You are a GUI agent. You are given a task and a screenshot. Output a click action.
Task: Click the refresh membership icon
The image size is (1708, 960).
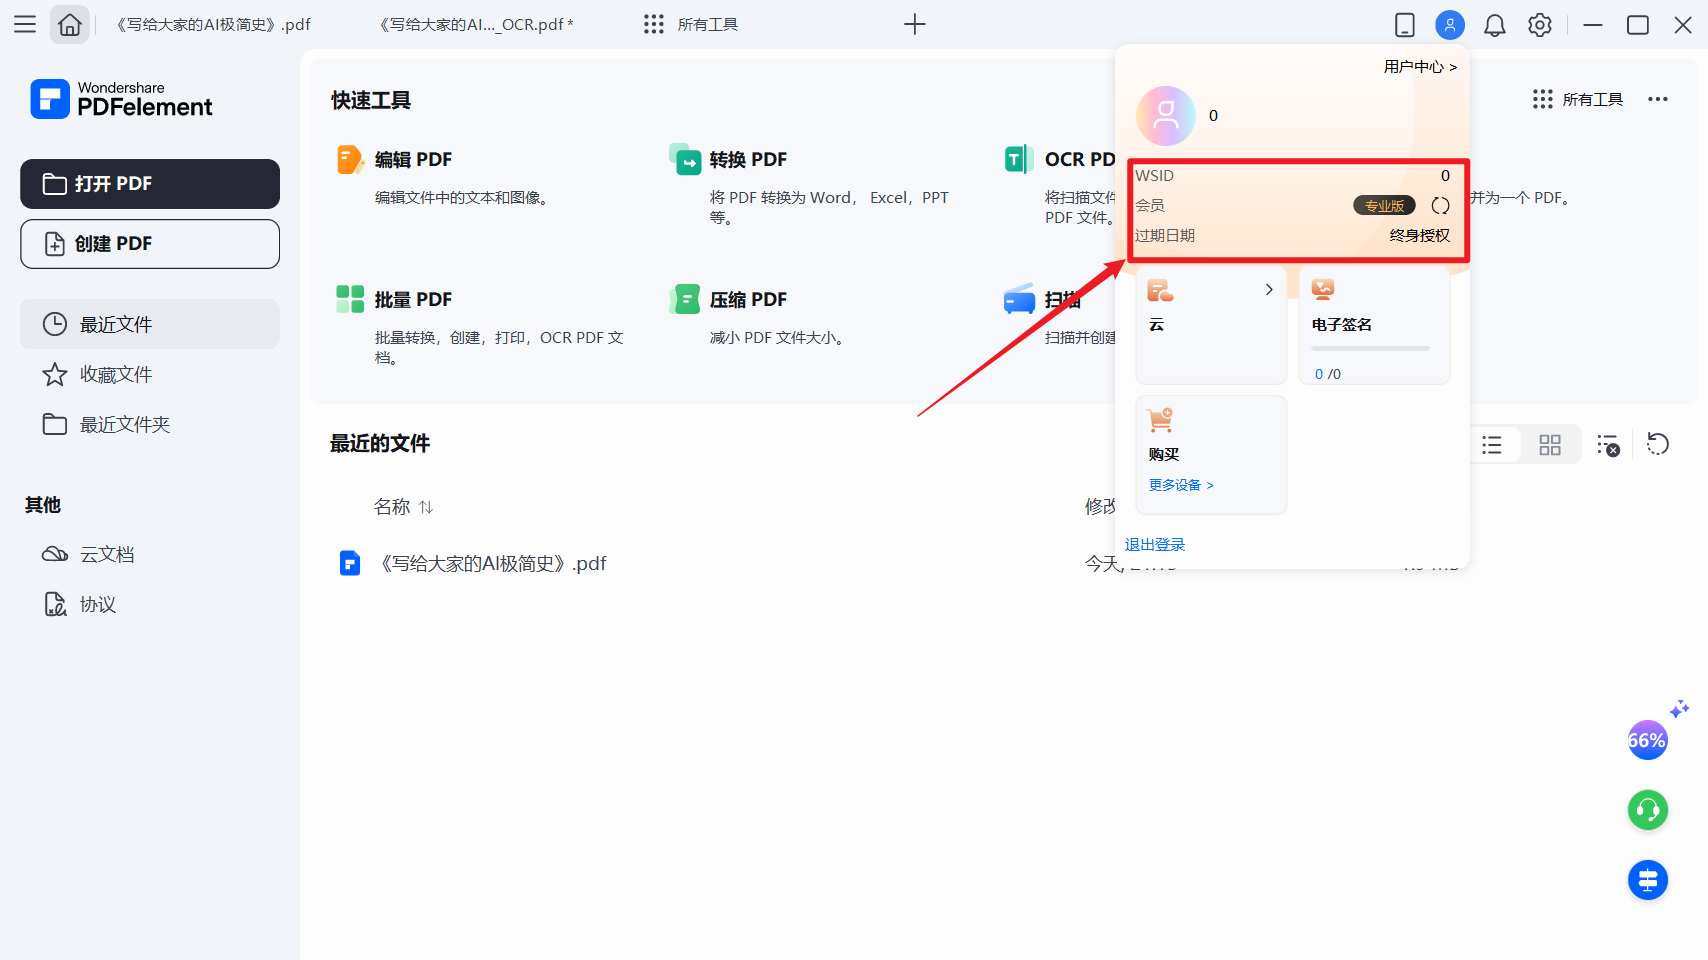(x=1440, y=206)
